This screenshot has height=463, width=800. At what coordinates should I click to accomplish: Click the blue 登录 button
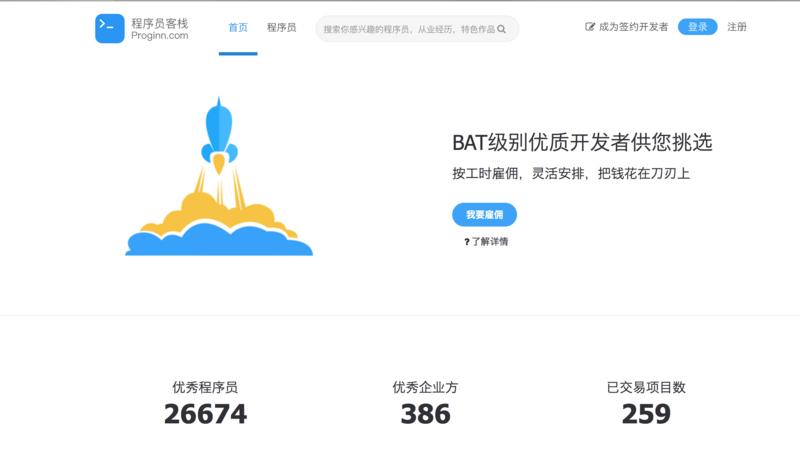pos(697,27)
